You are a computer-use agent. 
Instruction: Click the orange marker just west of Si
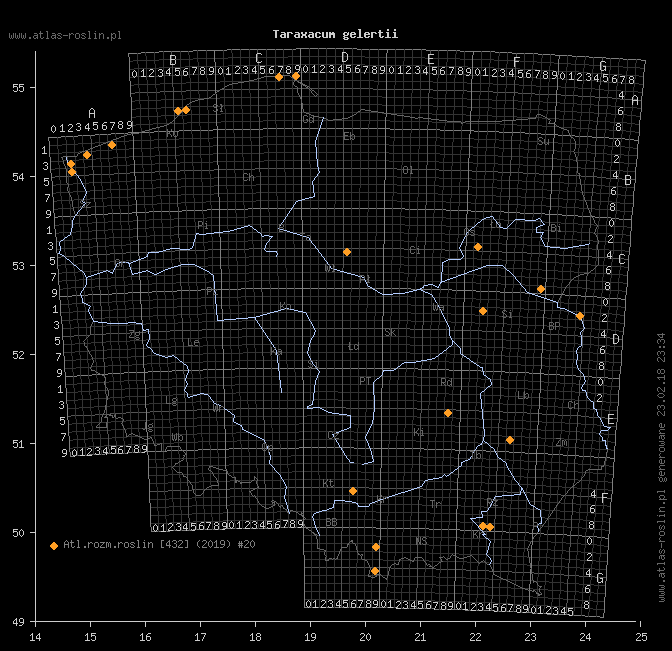(x=483, y=311)
